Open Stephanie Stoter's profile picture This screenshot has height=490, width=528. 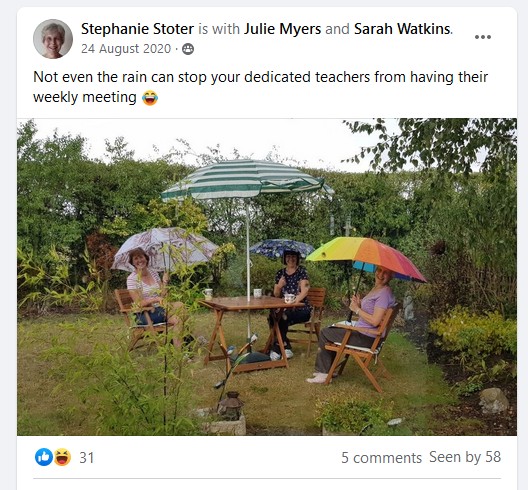53,39
